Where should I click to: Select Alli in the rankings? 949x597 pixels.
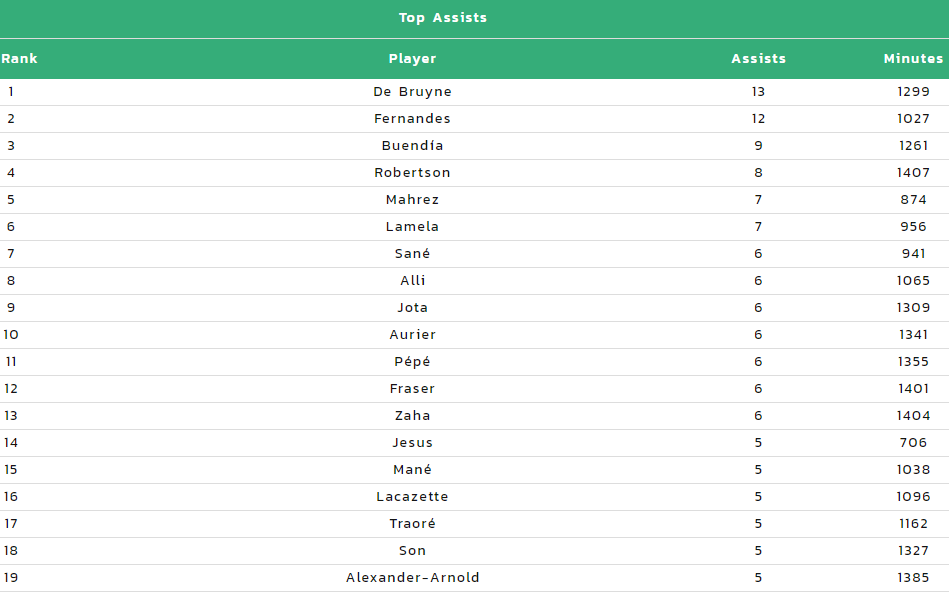pyautogui.click(x=412, y=280)
